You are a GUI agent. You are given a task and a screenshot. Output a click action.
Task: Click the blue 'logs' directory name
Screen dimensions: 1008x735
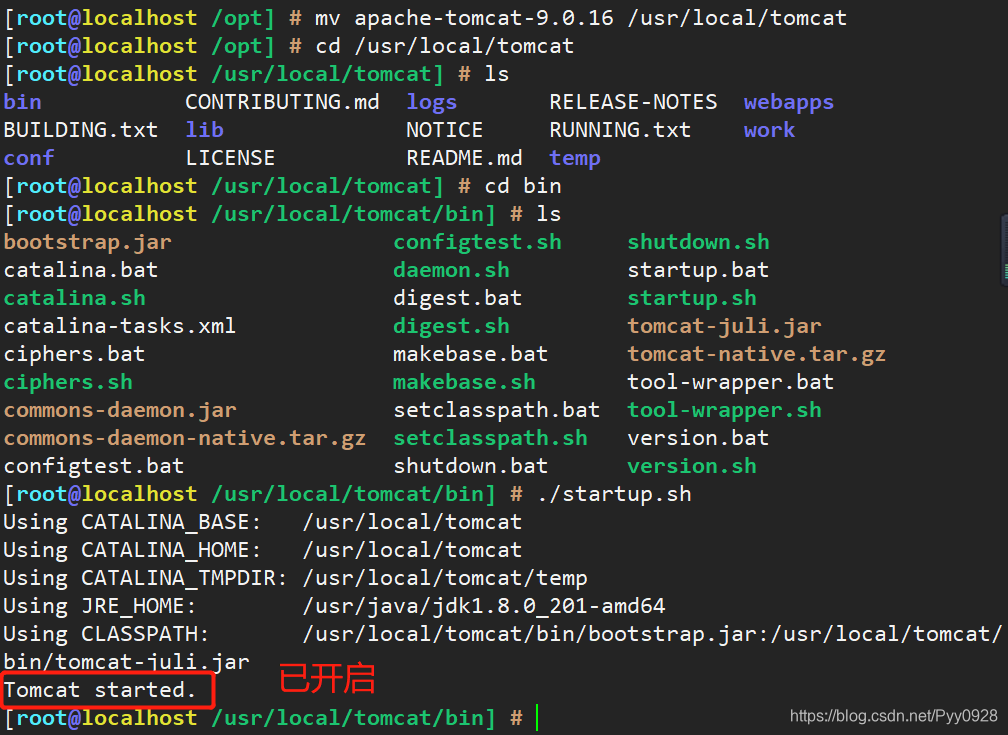pyautogui.click(x=431, y=103)
